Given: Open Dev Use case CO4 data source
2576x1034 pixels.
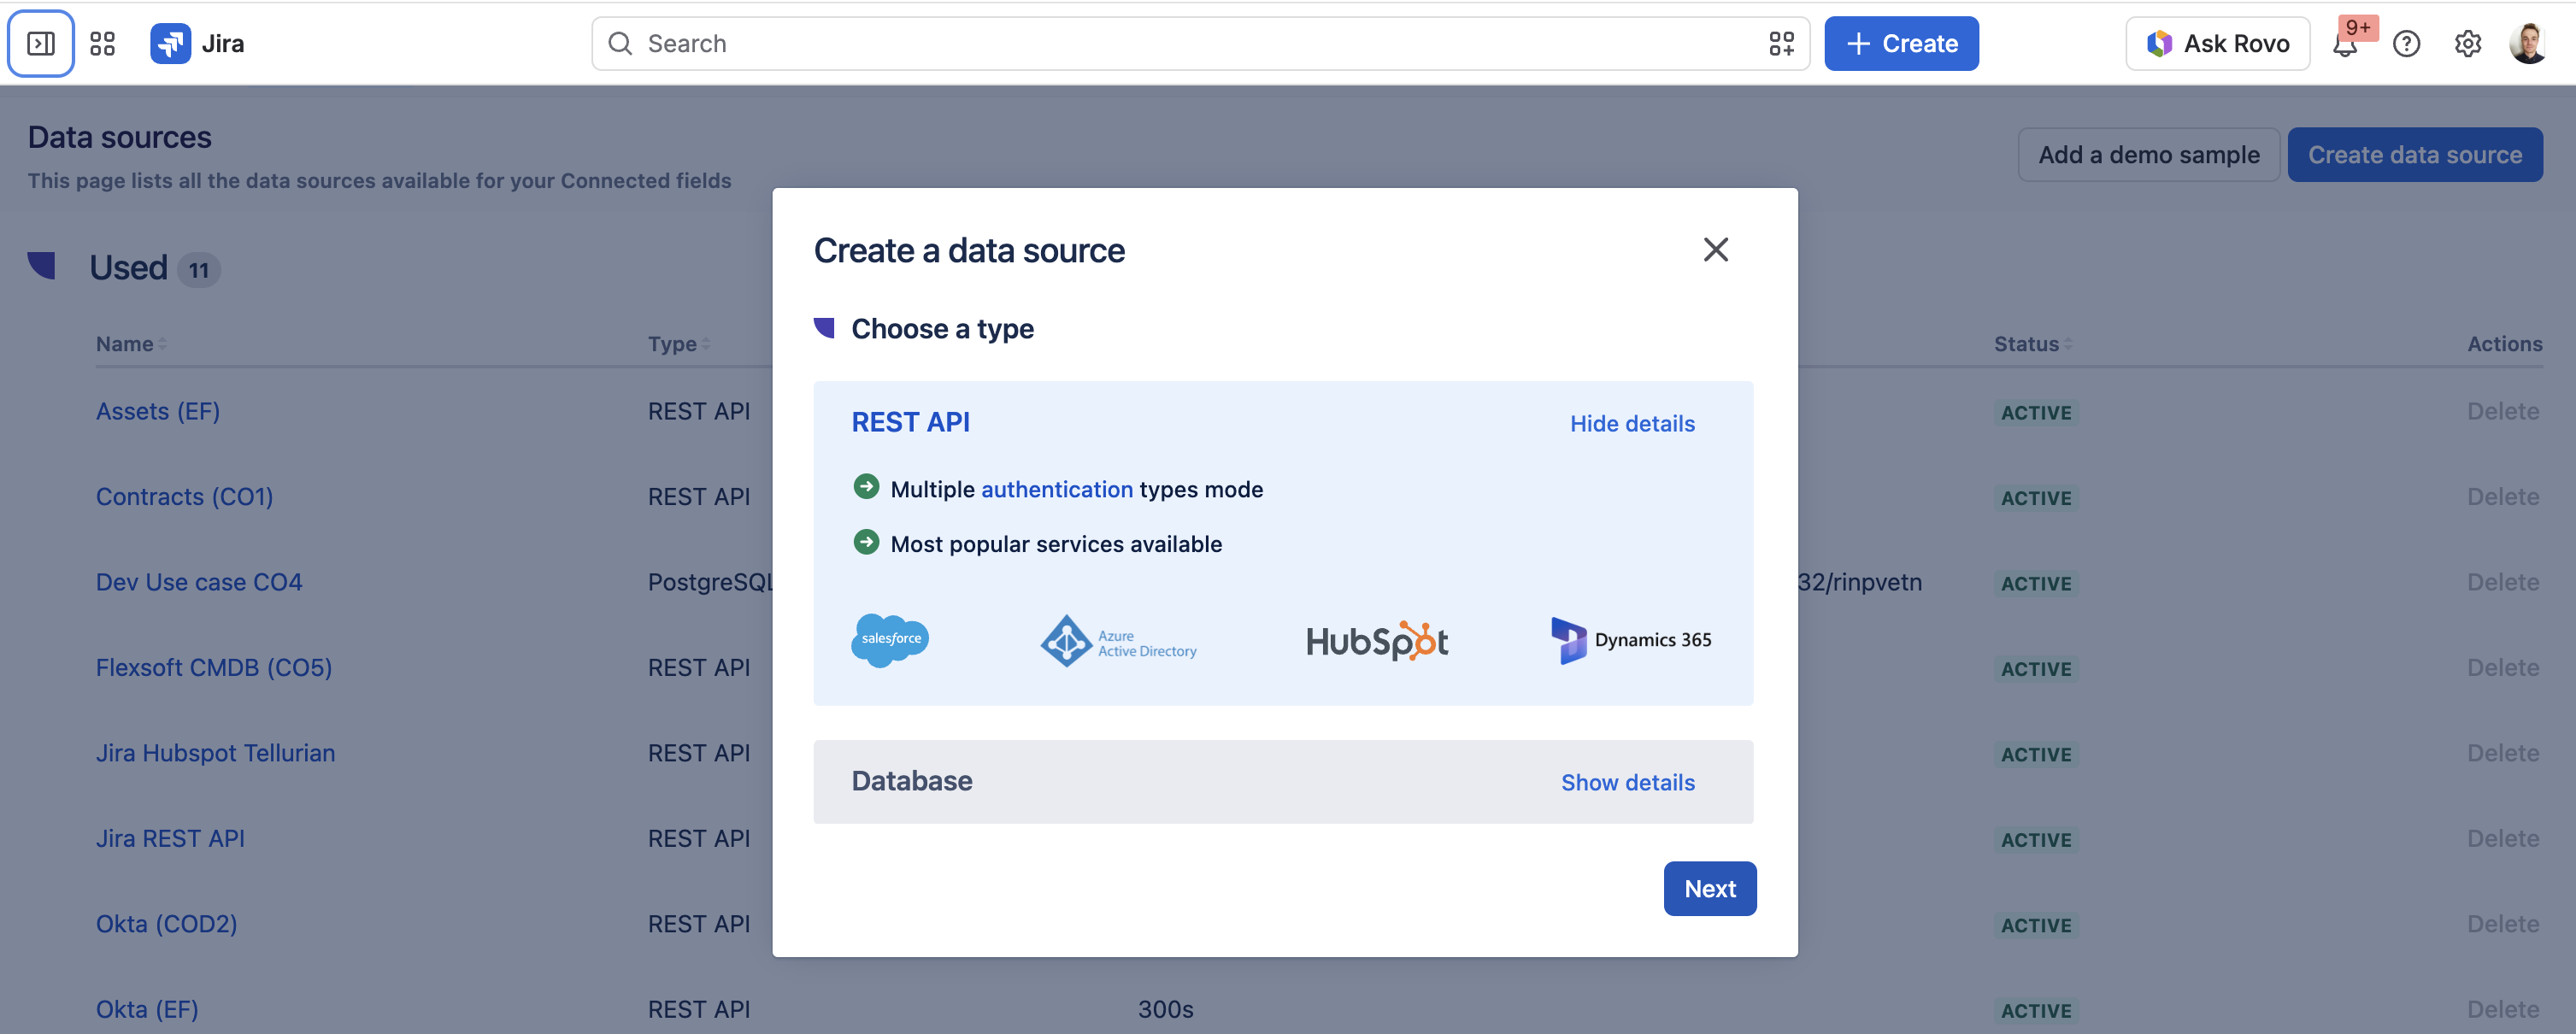Looking at the screenshot, I should coord(199,582).
